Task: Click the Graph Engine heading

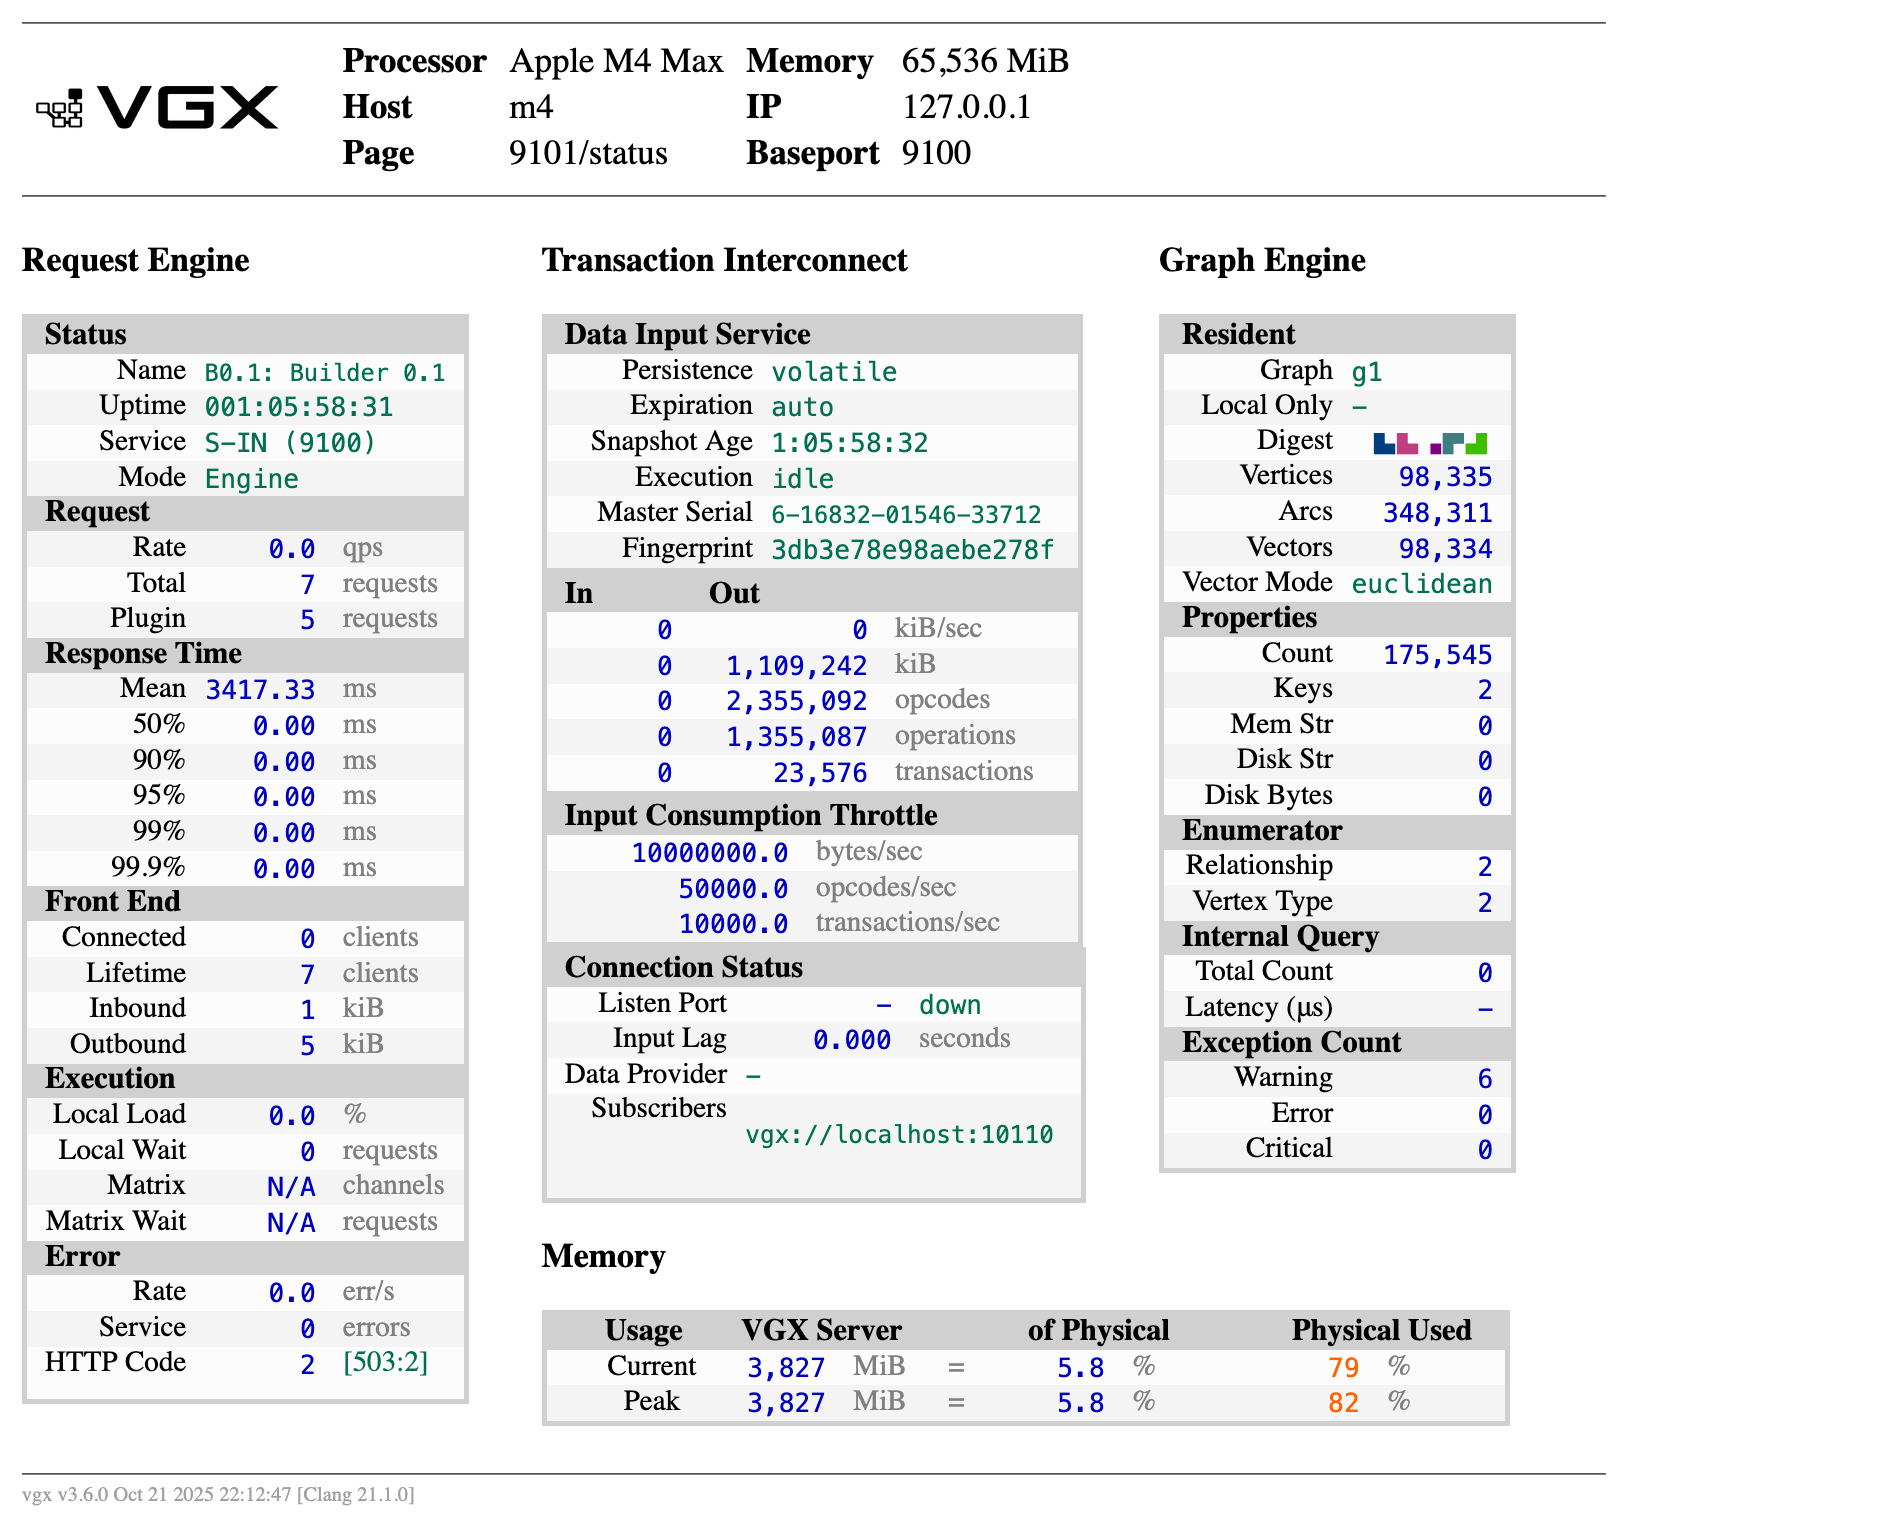Action: click(1262, 260)
